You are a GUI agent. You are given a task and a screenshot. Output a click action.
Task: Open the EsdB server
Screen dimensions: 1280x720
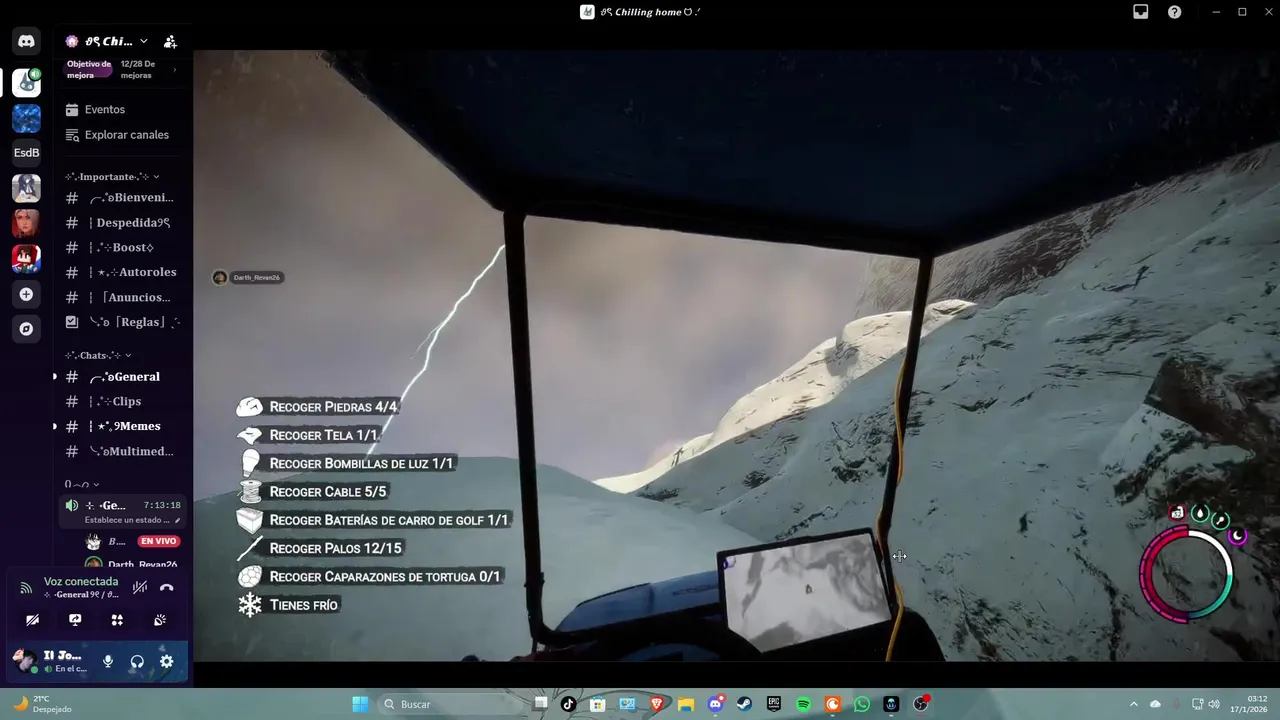point(27,153)
